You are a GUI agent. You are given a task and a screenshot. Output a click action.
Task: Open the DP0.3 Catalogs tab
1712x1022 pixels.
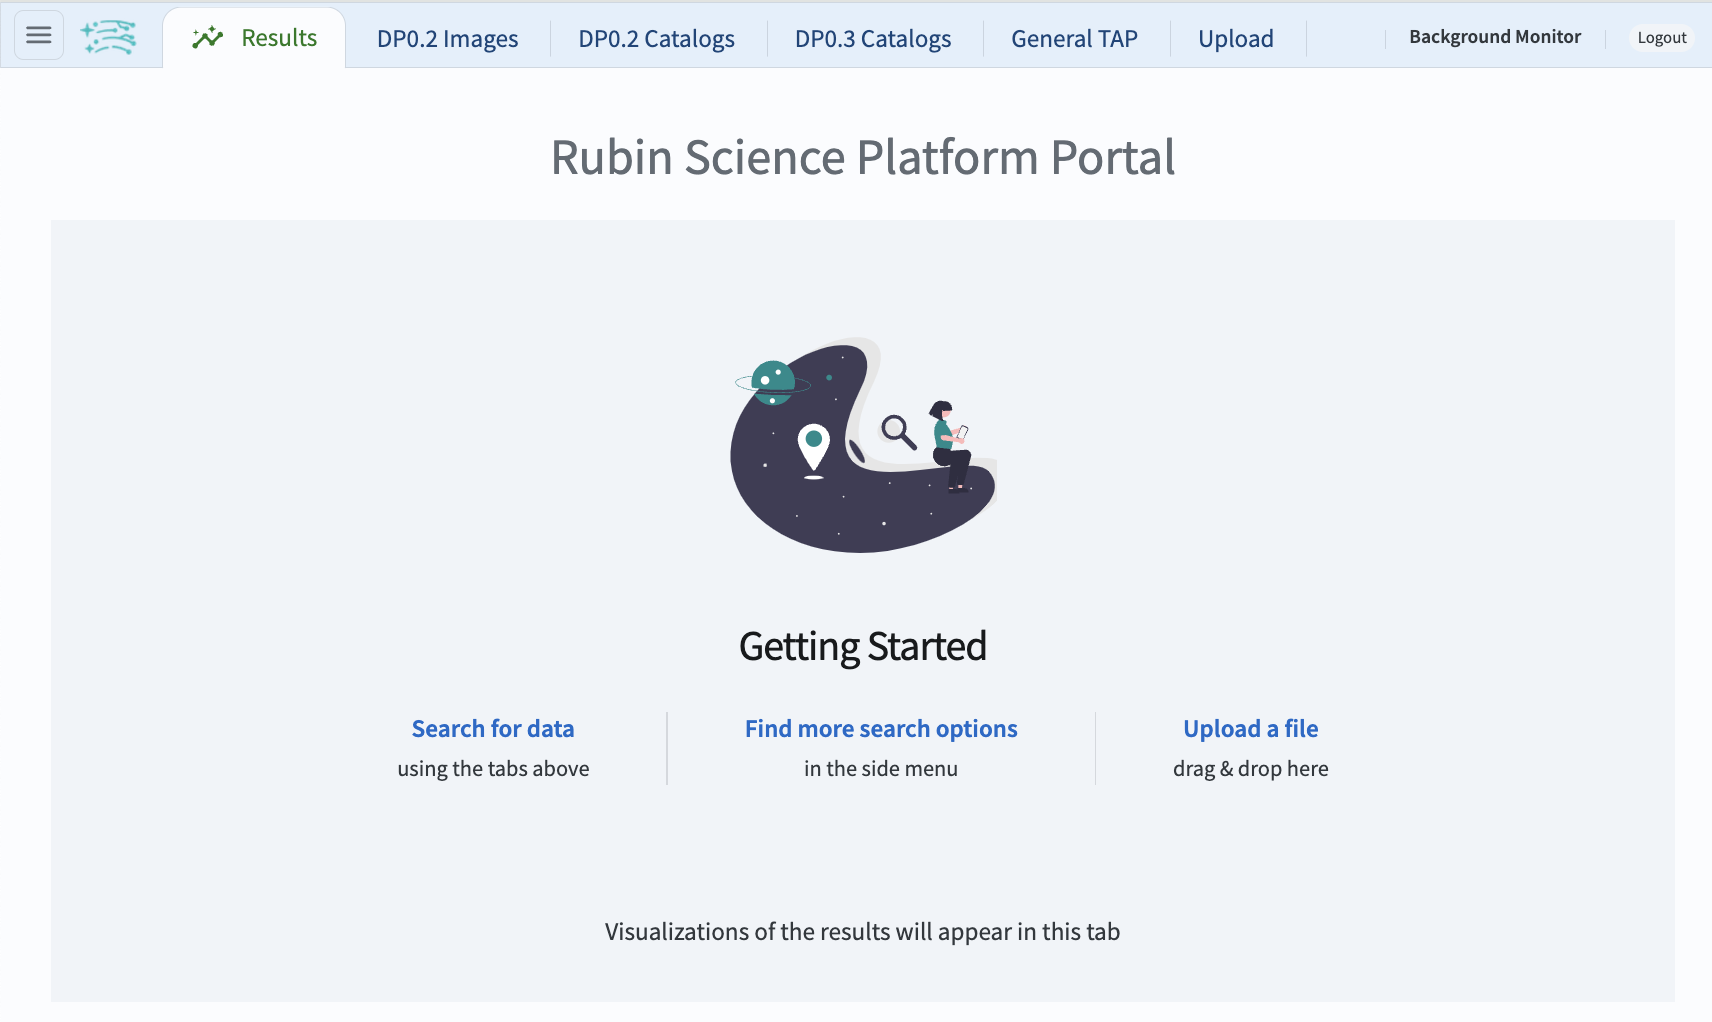point(872,38)
